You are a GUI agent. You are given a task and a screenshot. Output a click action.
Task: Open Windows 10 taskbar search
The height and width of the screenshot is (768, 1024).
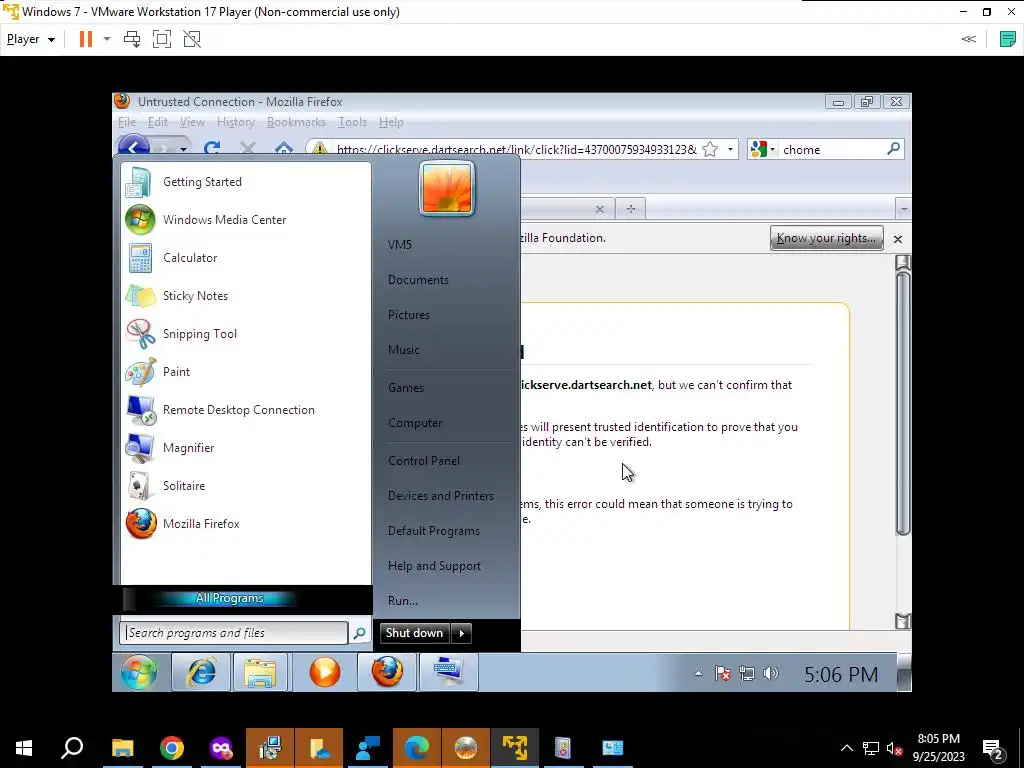coord(72,748)
